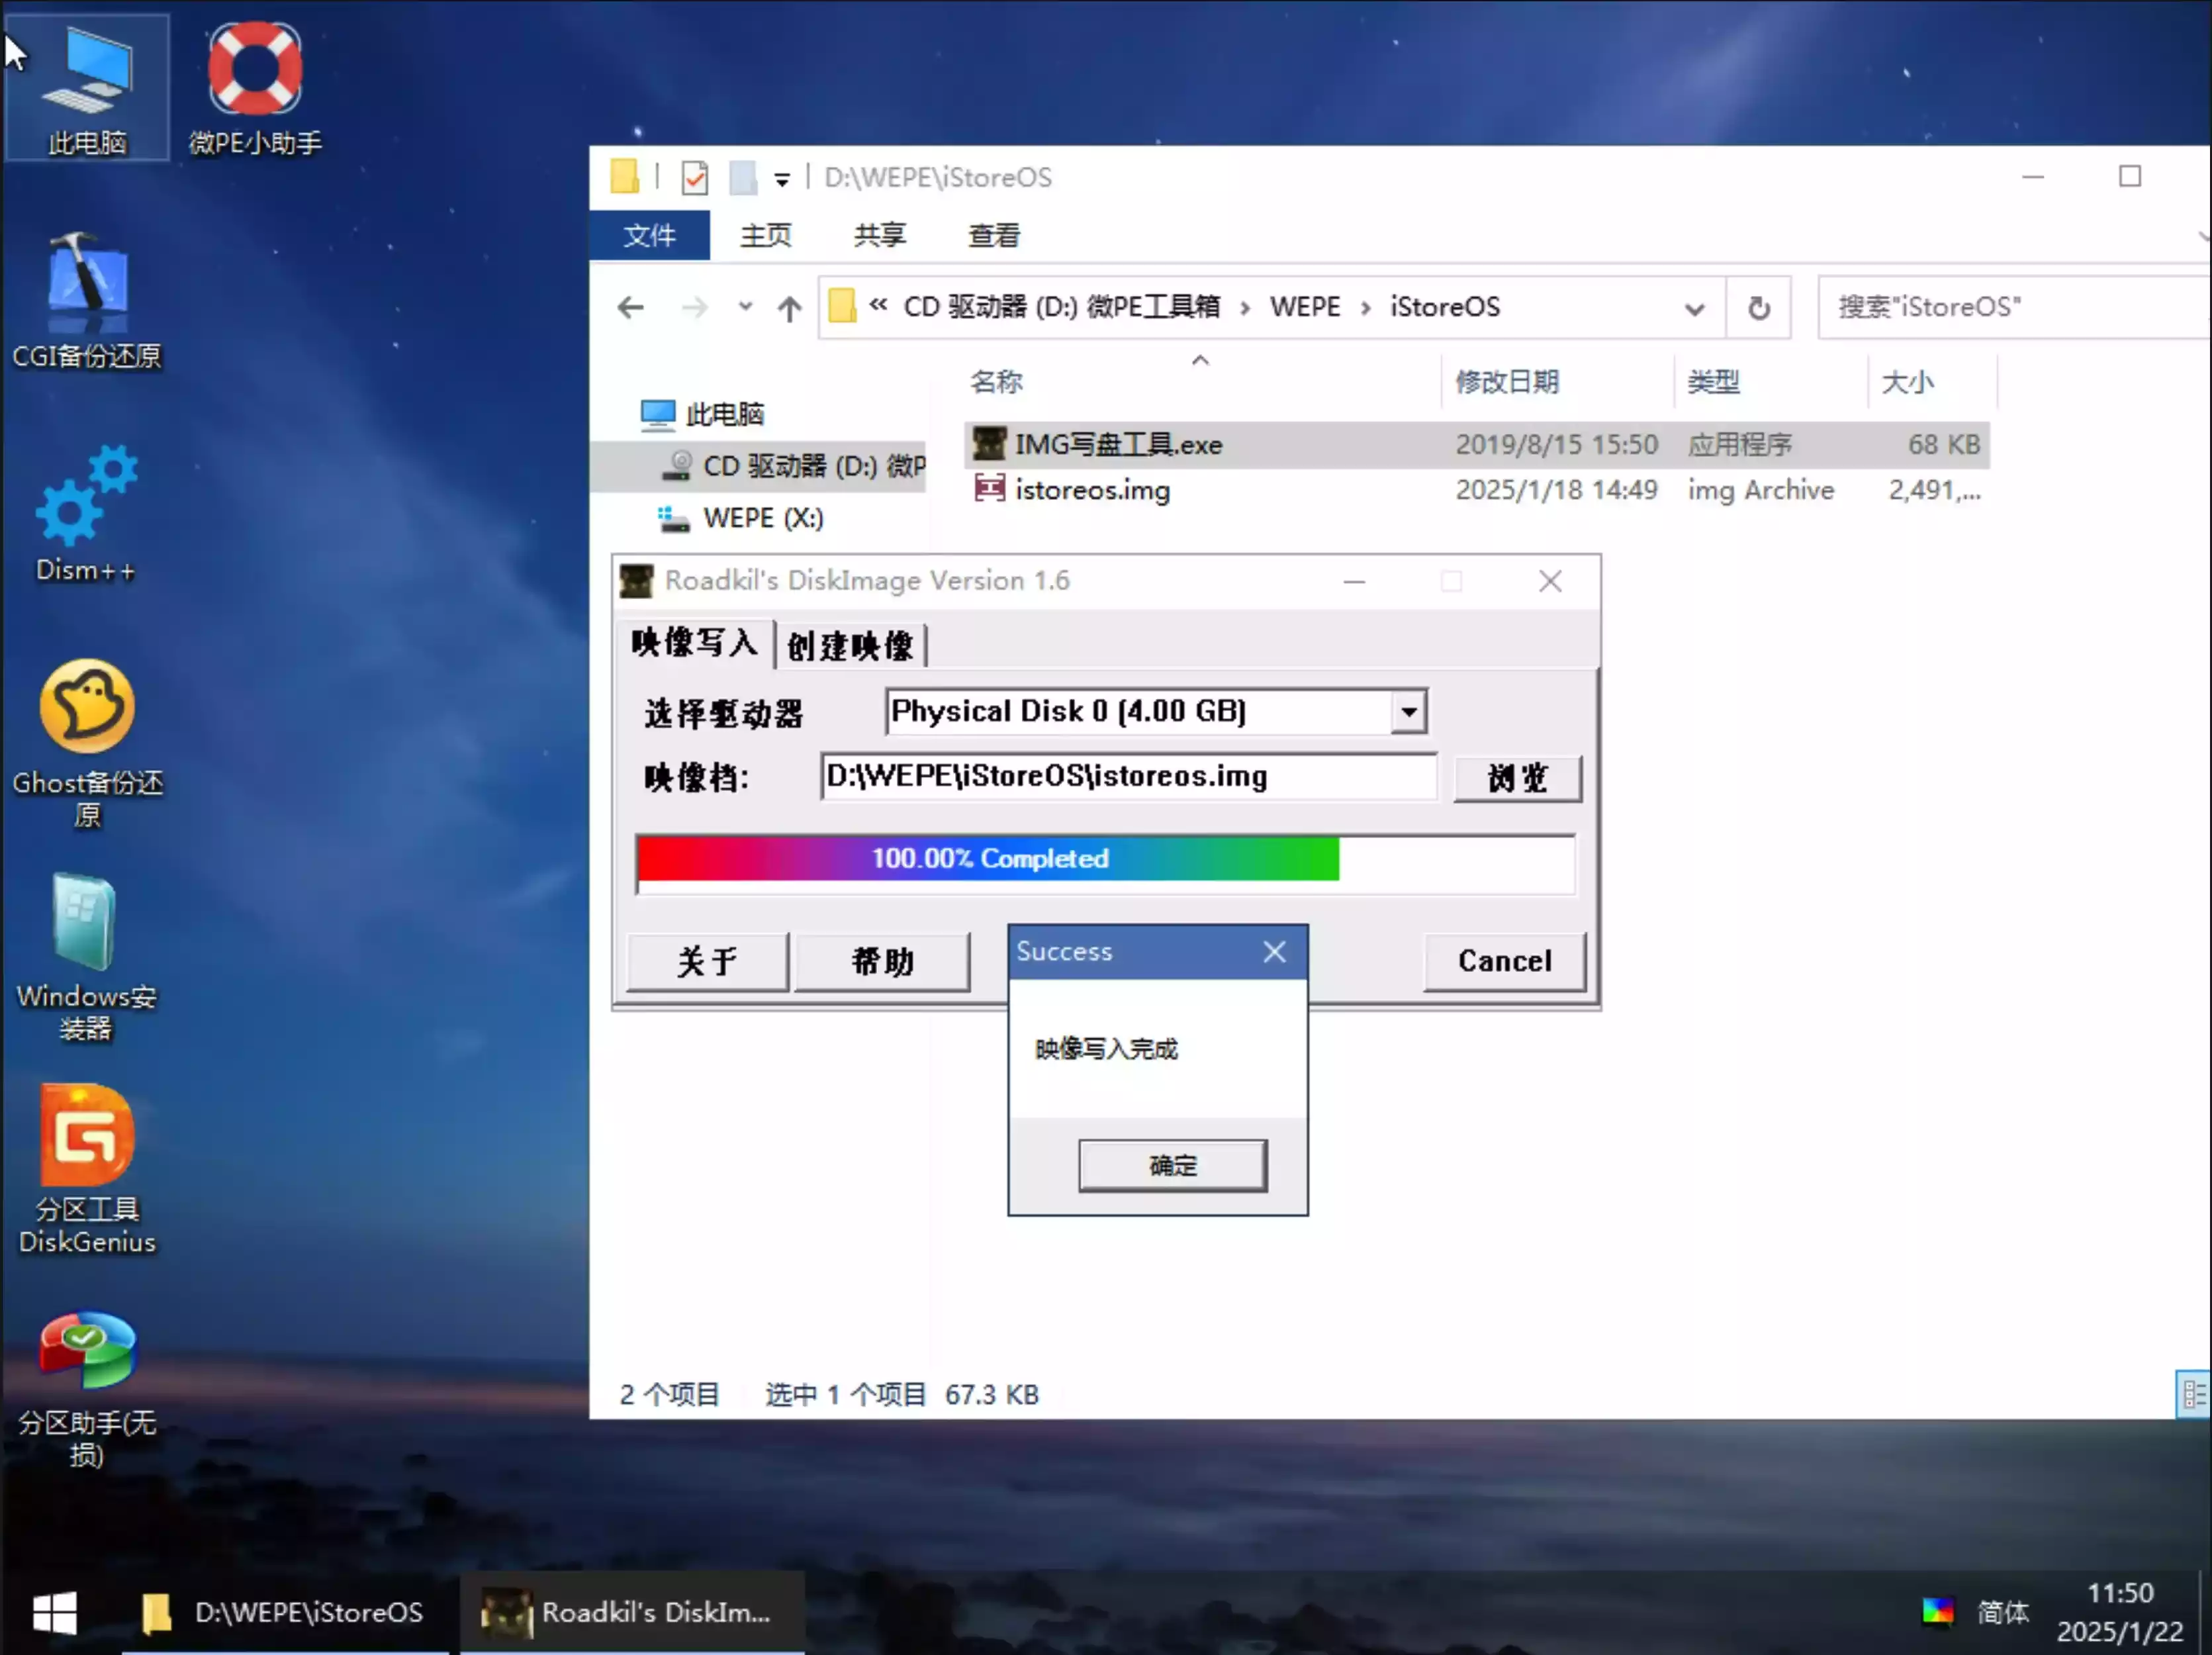Select WEPE (X:) in navigation pane
This screenshot has width=2212, height=1655.
(x=762, y=518)
